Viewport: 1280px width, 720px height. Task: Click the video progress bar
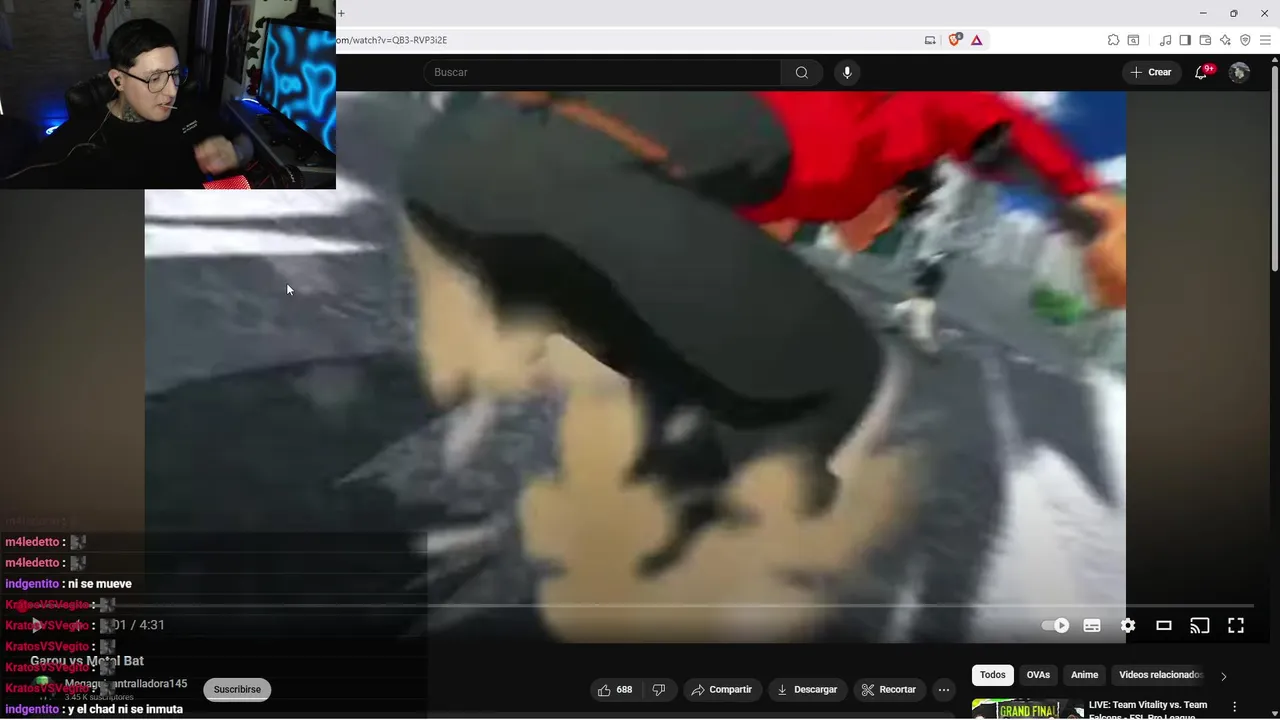[640, 606]
